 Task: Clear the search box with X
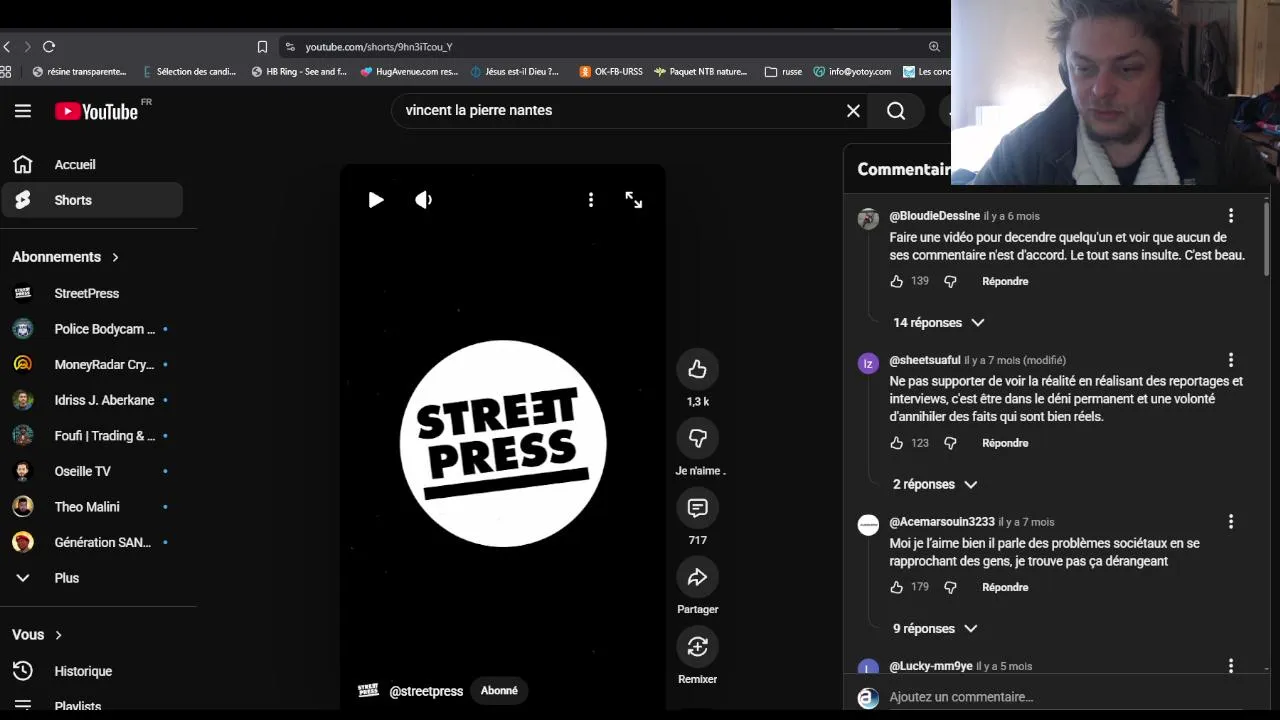[853, 111]
